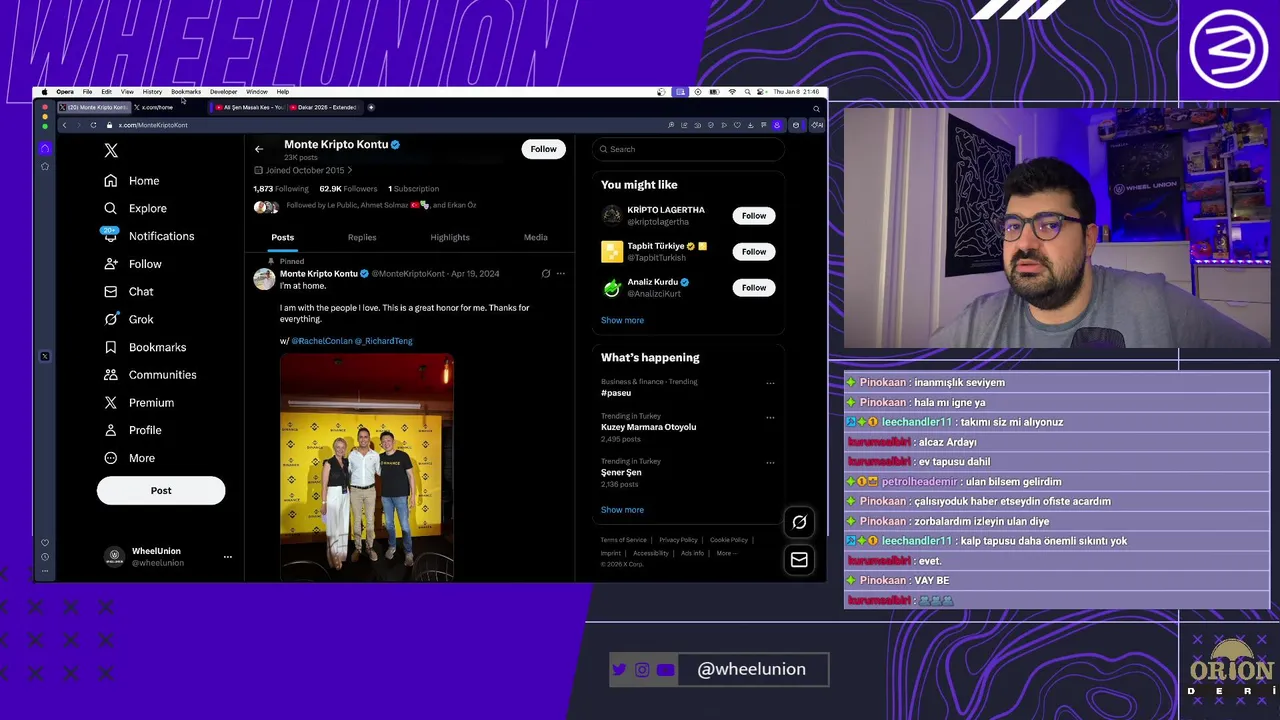The image size is (1280, 720).
Task: View the 62.9K Followers list
Action: coord(348,189)
